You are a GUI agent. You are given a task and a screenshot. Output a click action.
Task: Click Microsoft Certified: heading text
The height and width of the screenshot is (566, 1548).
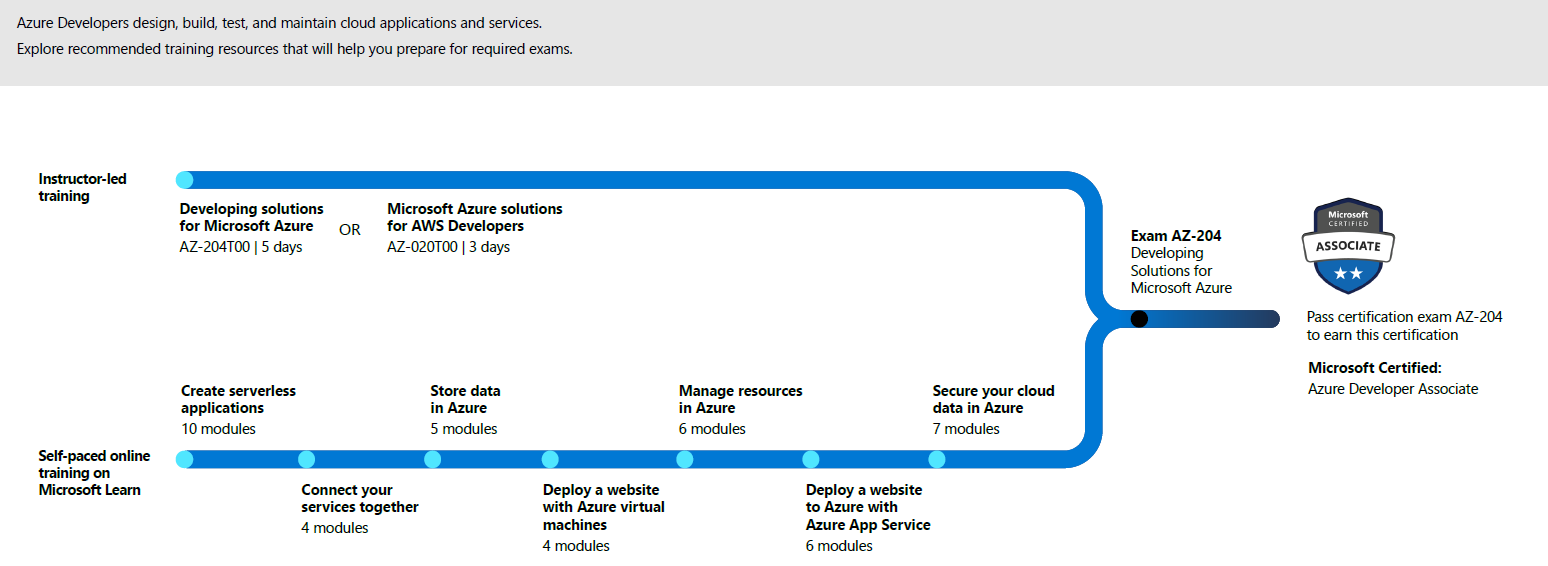[x=1375, y=368]
